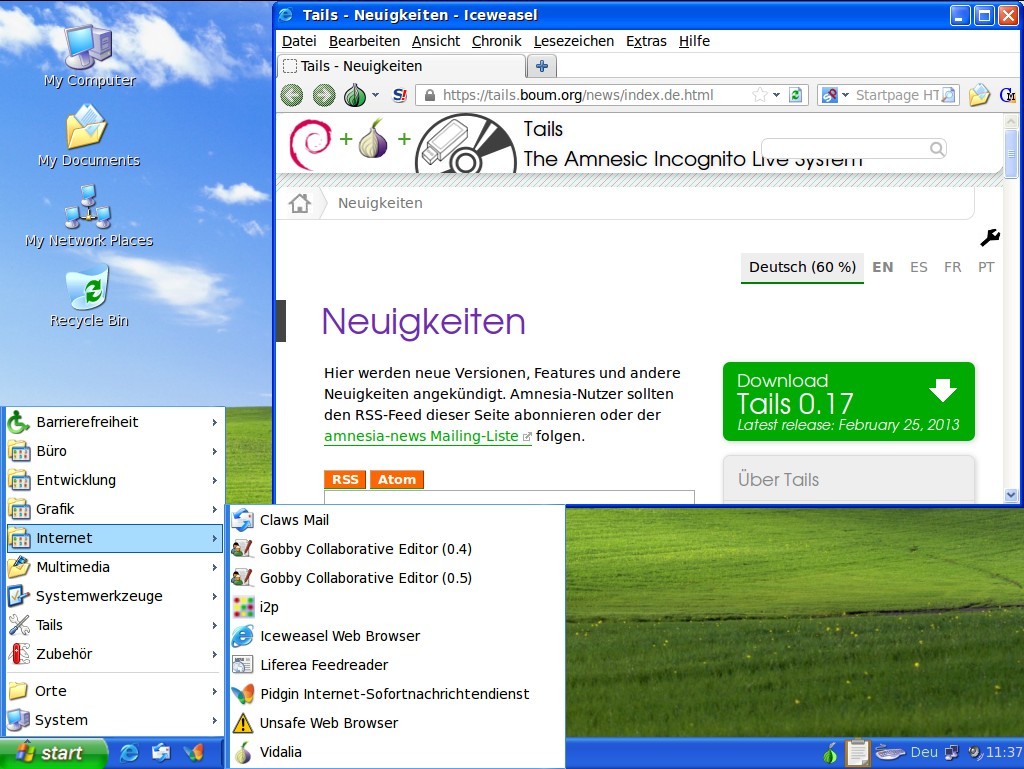
Task: Expand the Zubehör submenu
Action: (x=115, y=654)
